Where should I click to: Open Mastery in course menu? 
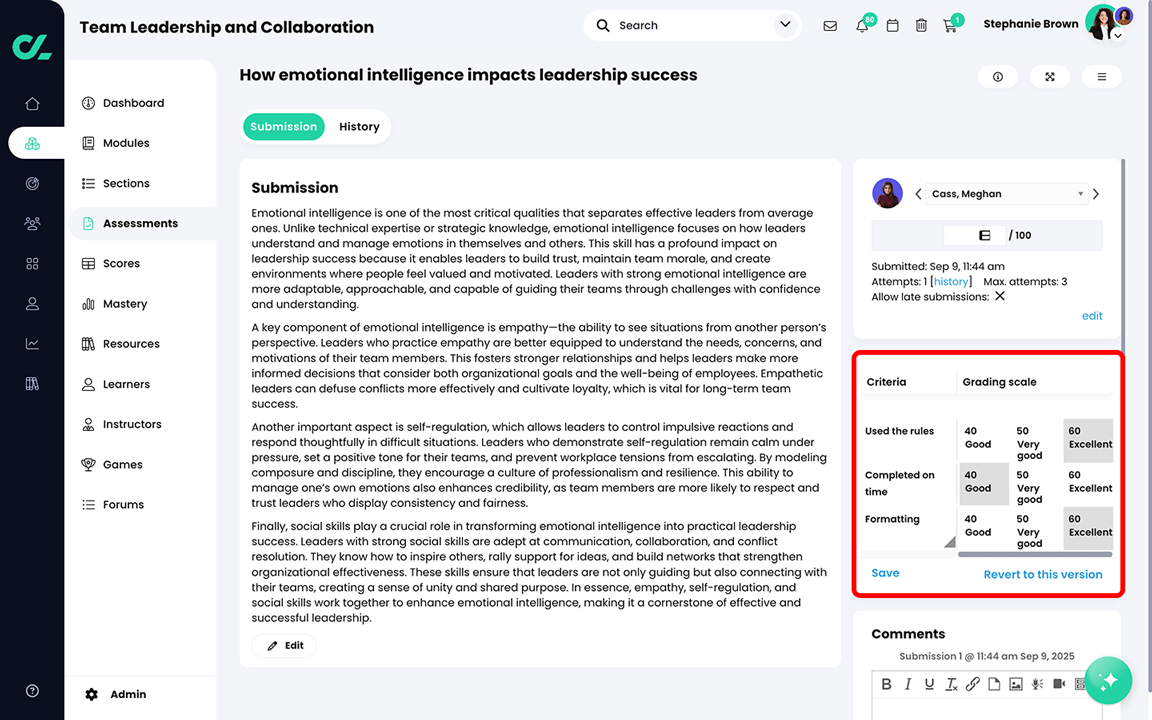point(124,303)
